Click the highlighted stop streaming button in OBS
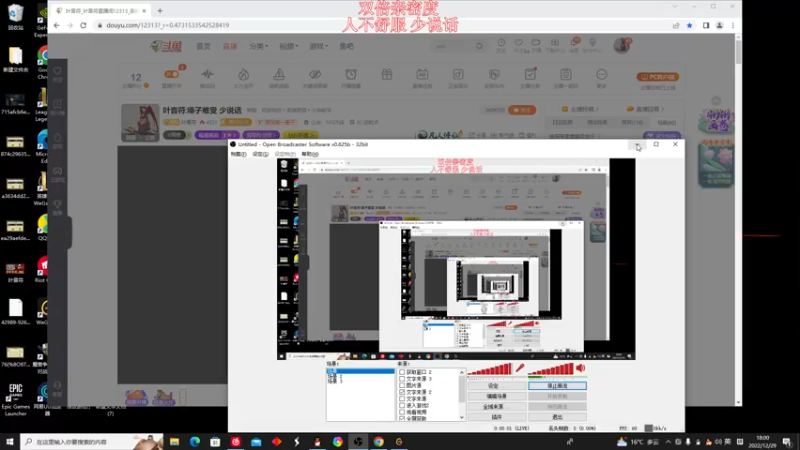The height and width of the screenshot is (450, 800). (x=557, y=386)
